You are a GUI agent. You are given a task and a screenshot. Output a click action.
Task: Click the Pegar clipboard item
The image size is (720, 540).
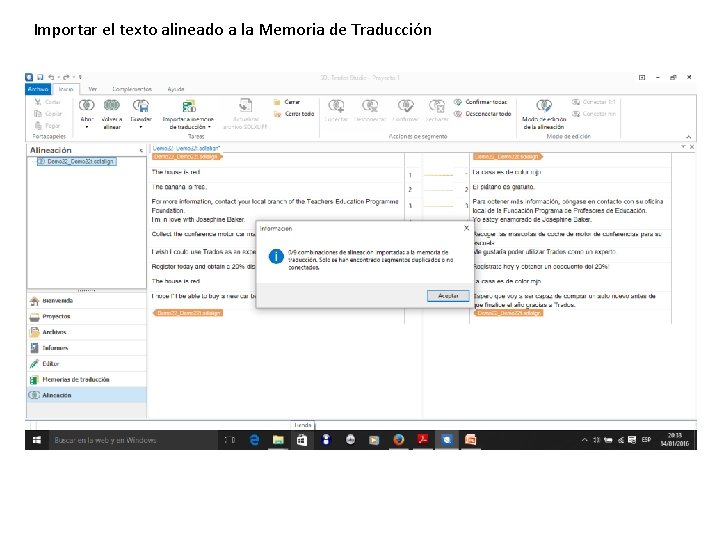point(47,126)
